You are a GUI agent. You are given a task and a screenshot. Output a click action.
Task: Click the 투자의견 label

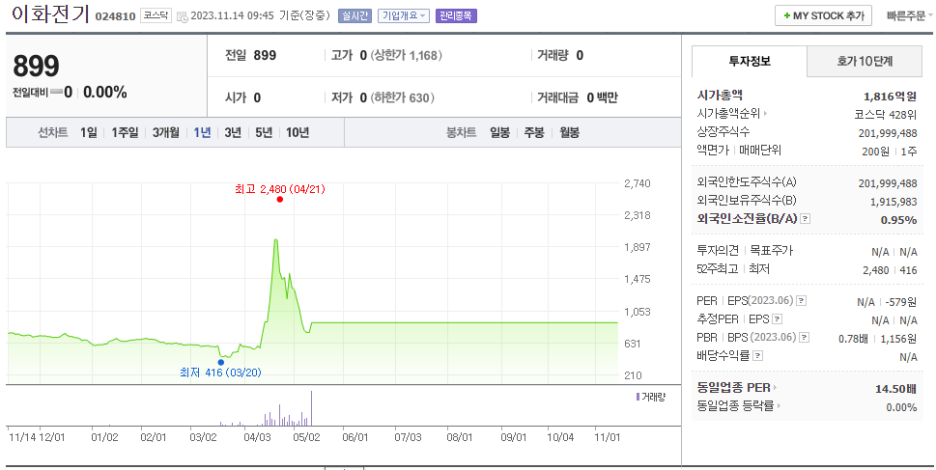(718, 250)
